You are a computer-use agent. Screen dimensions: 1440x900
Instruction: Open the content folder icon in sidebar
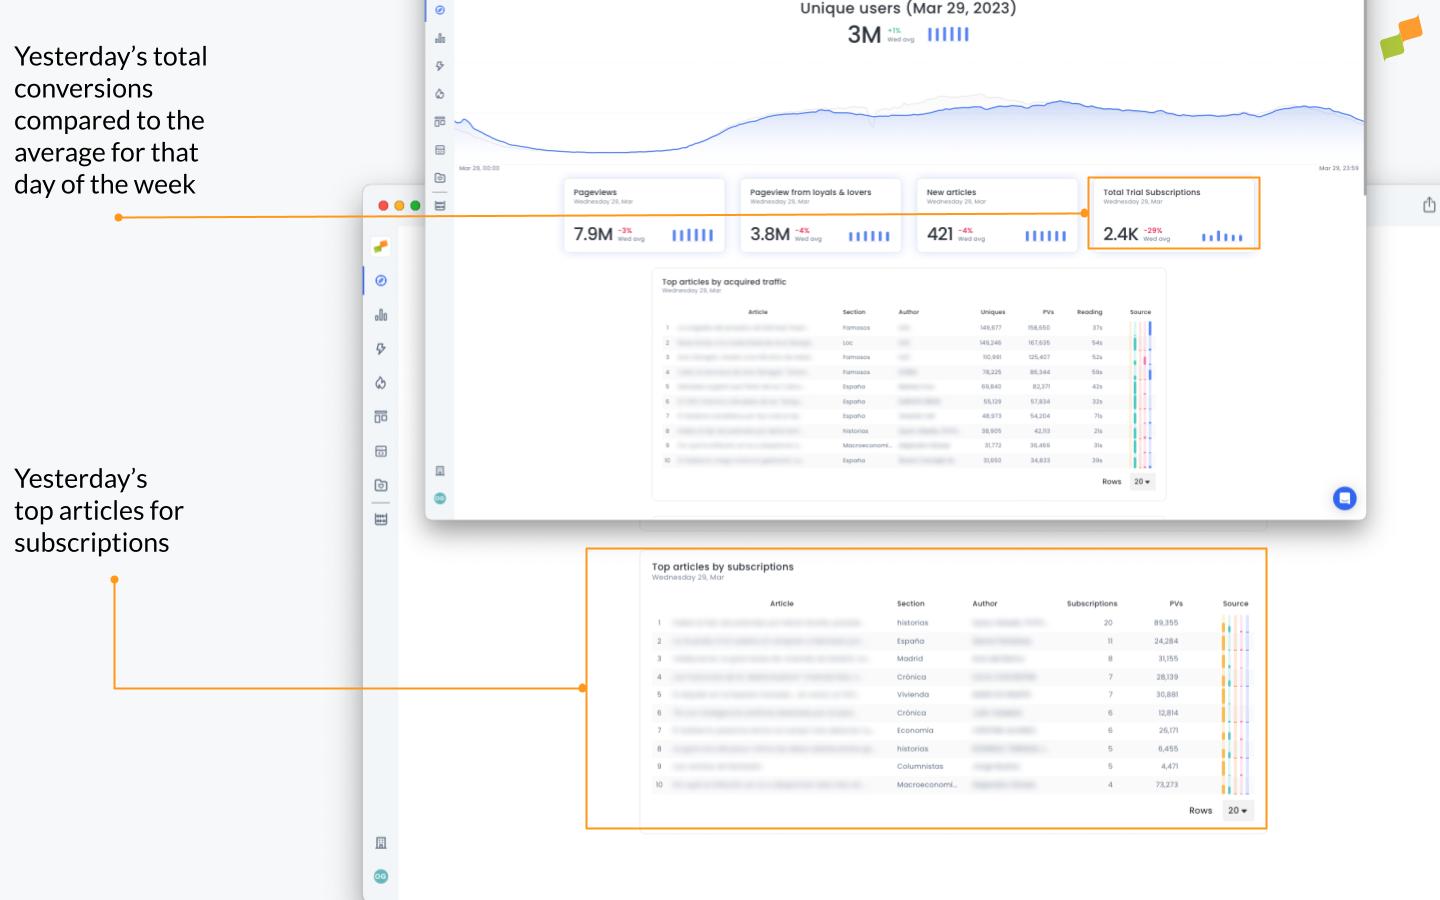pyautogui.click(x=380, y=485)
